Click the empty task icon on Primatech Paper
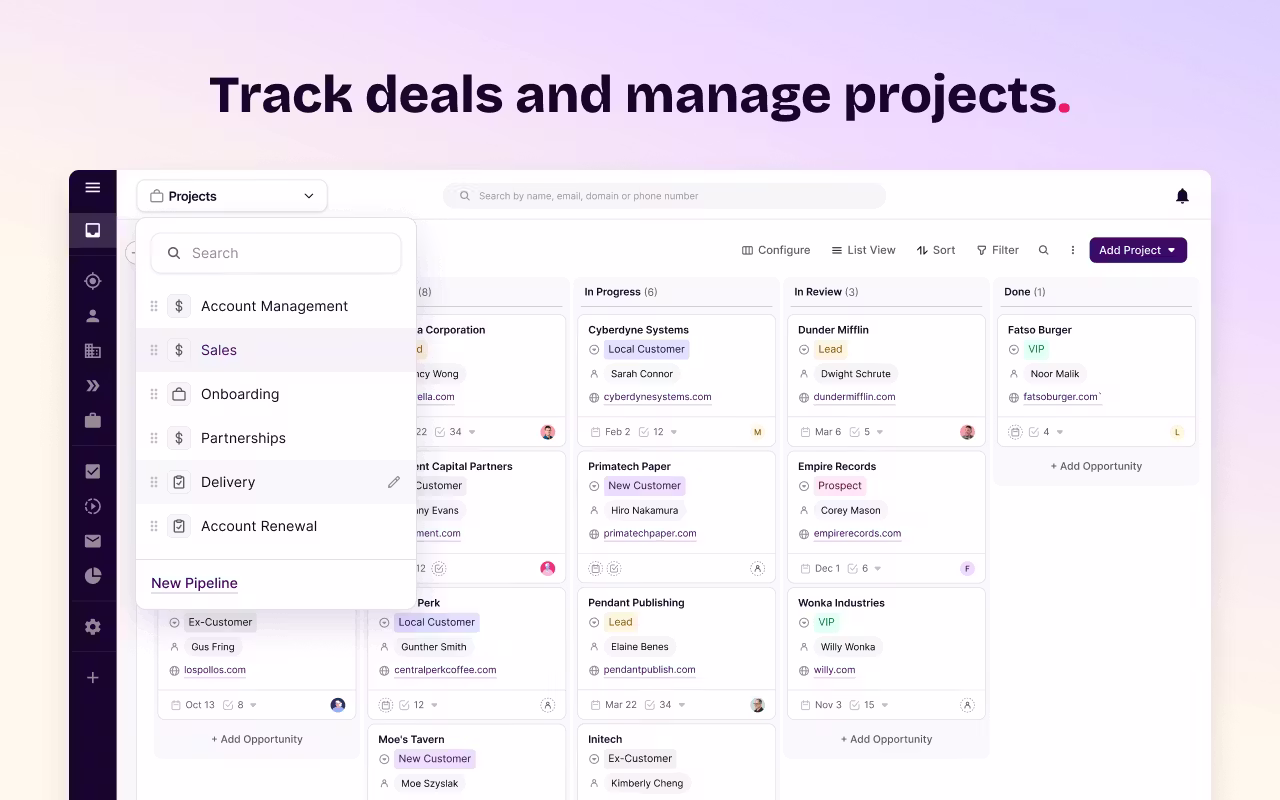The image size is (1280, 800). [x=614, y=568]
